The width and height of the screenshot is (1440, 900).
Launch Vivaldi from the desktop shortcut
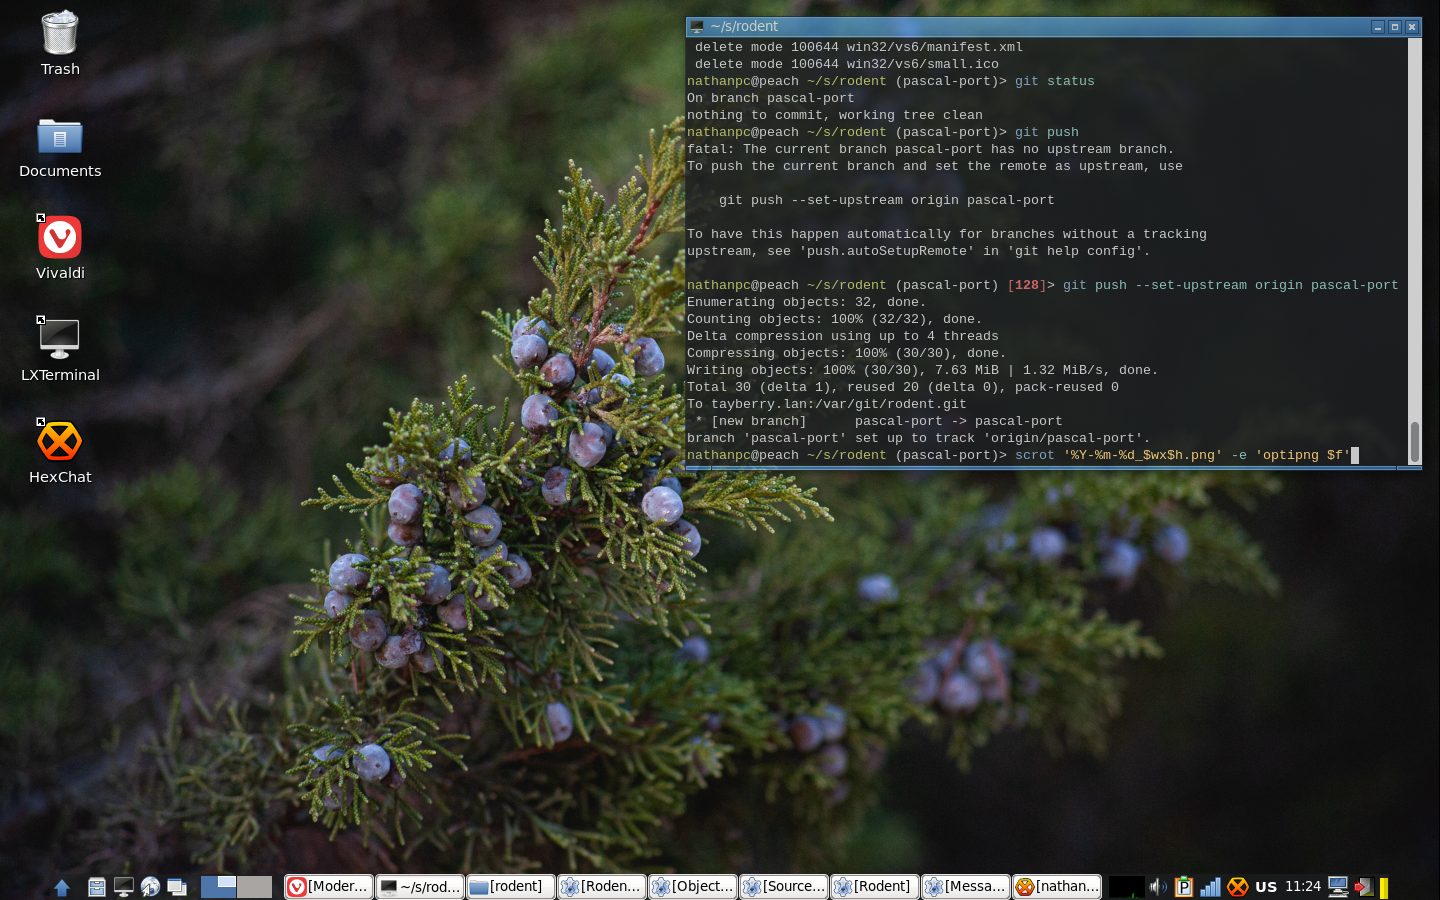coord(60,239)
